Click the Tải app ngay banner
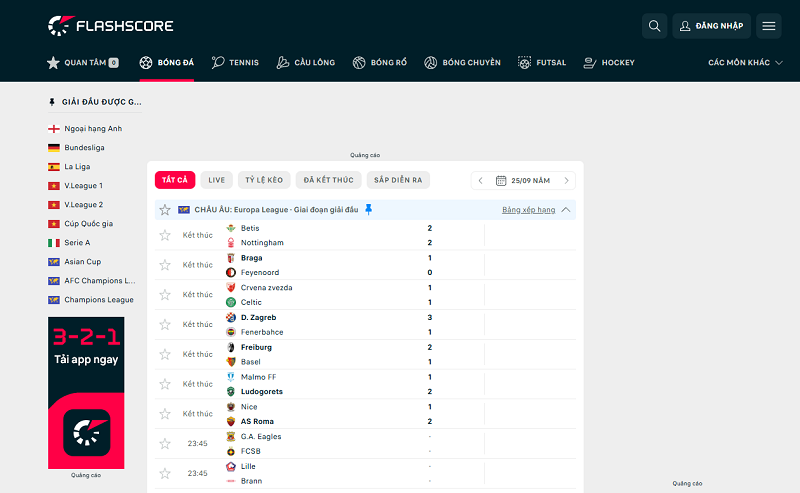Screen dimensions: 800x493 click(x=86, y=393)
